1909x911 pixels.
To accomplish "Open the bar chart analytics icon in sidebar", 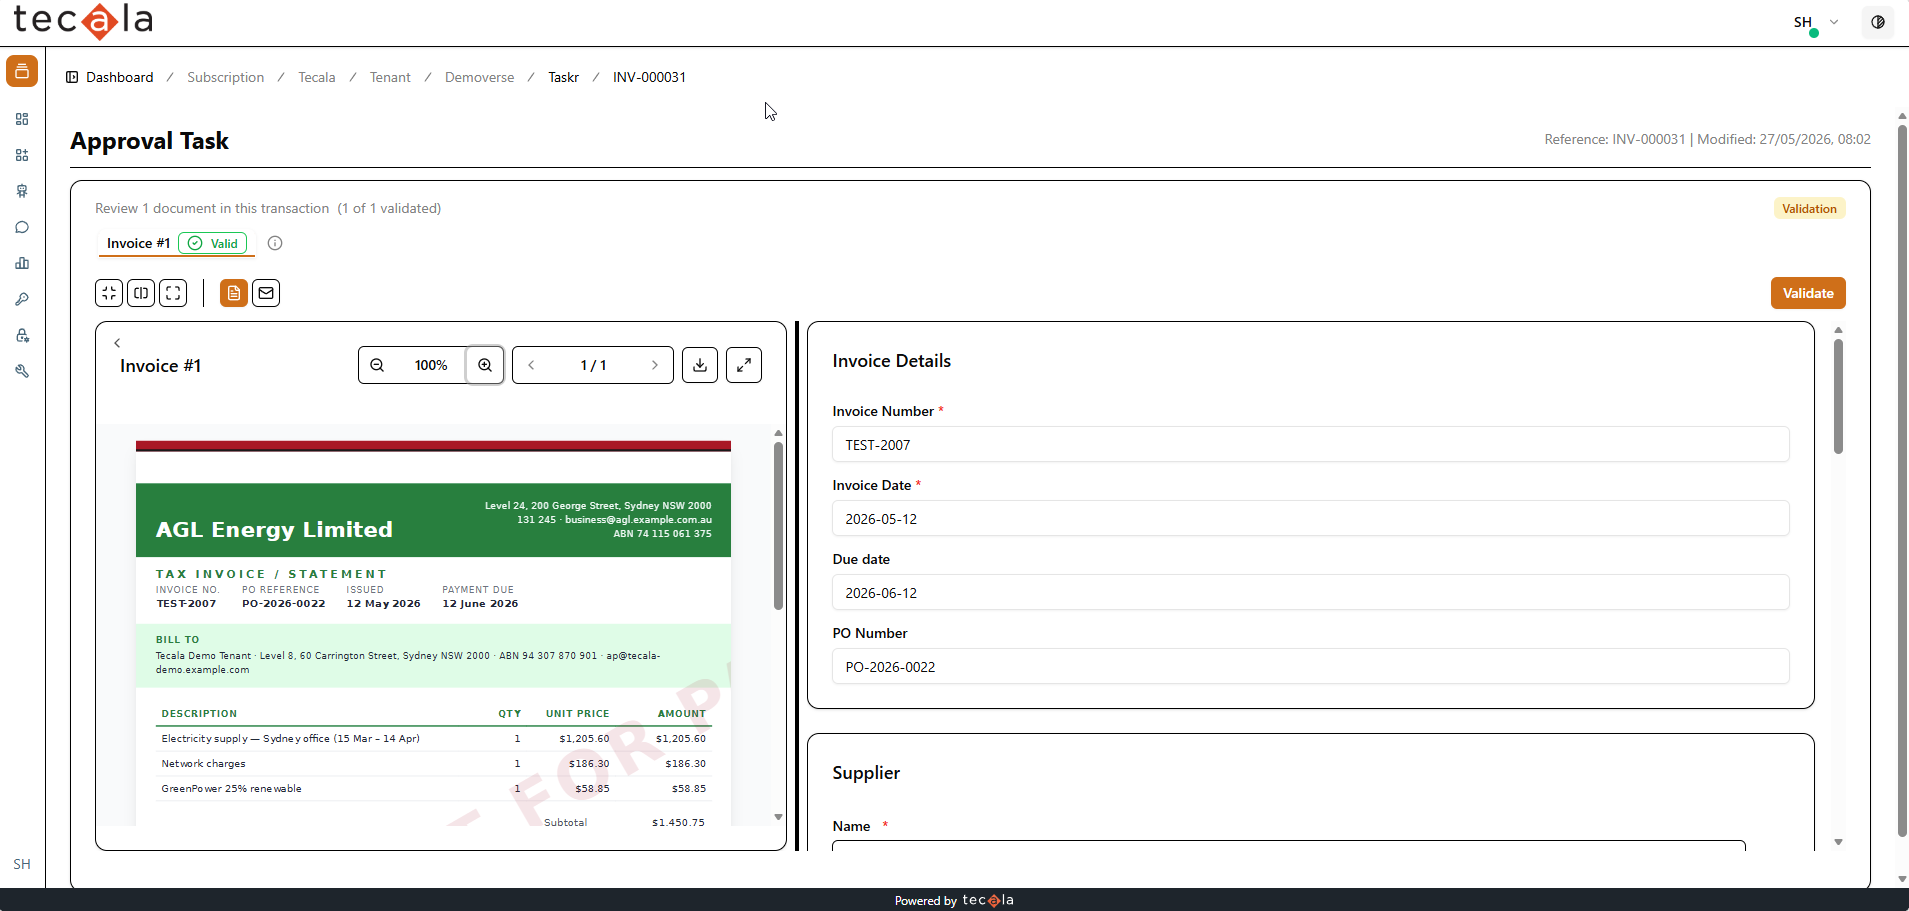I will coord(22,263).
